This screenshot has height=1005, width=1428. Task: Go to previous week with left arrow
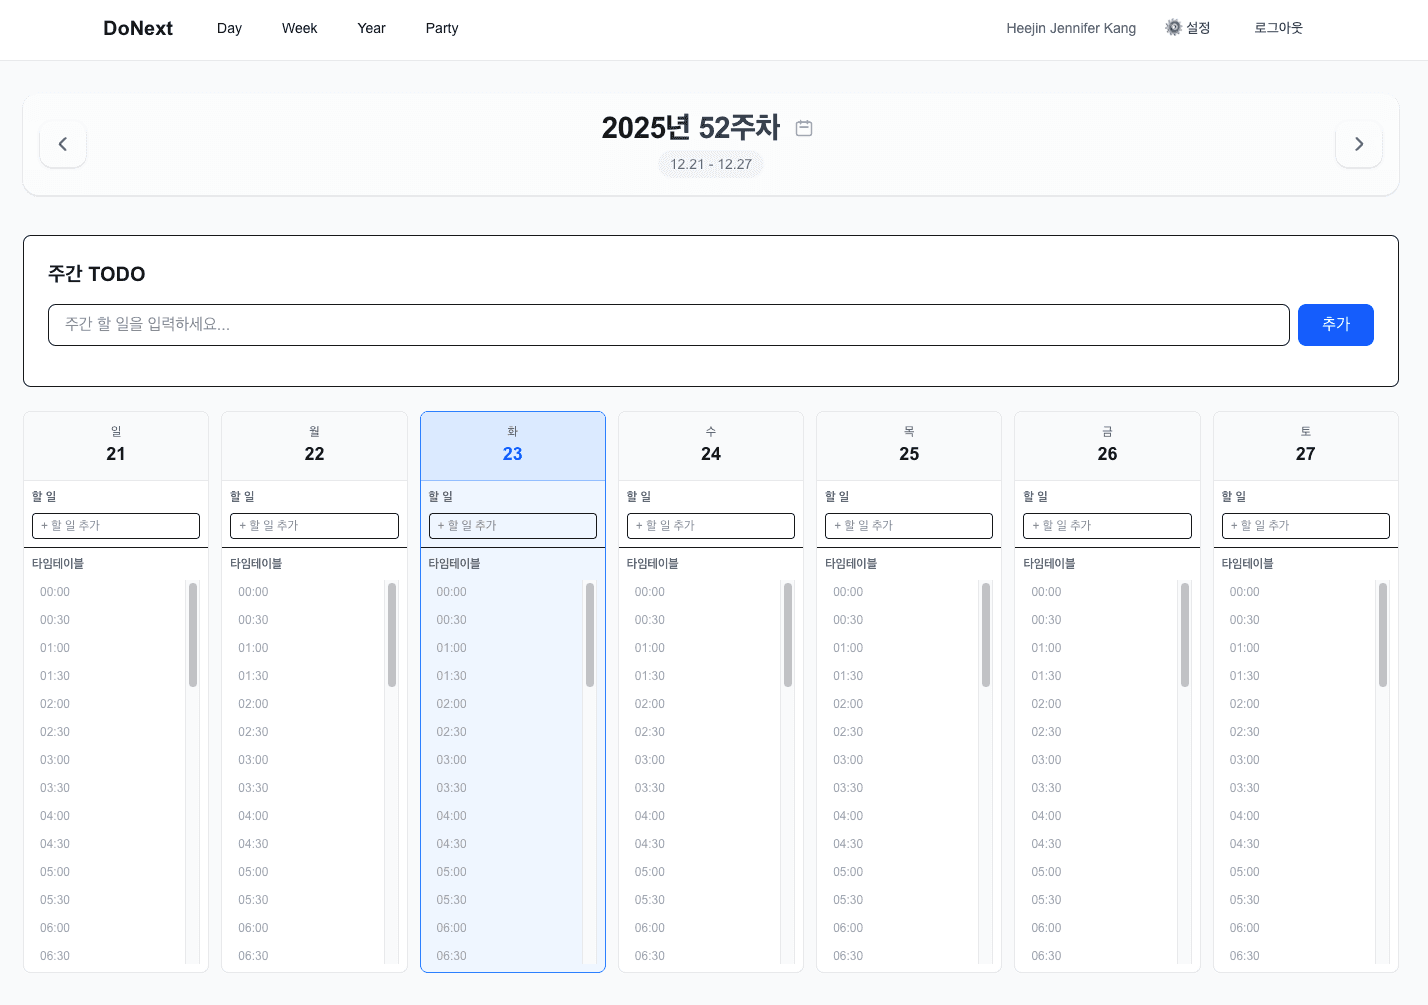click(x=63, y=144)
